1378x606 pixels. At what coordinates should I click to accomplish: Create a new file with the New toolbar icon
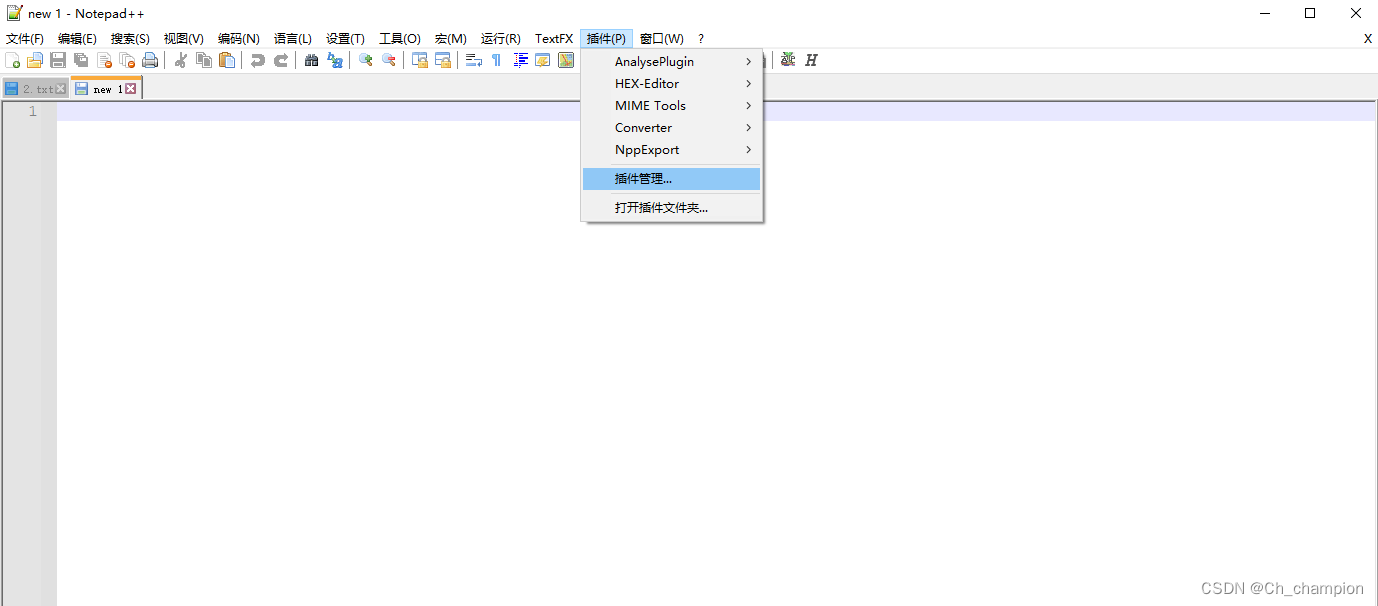(x=13, y=60)
